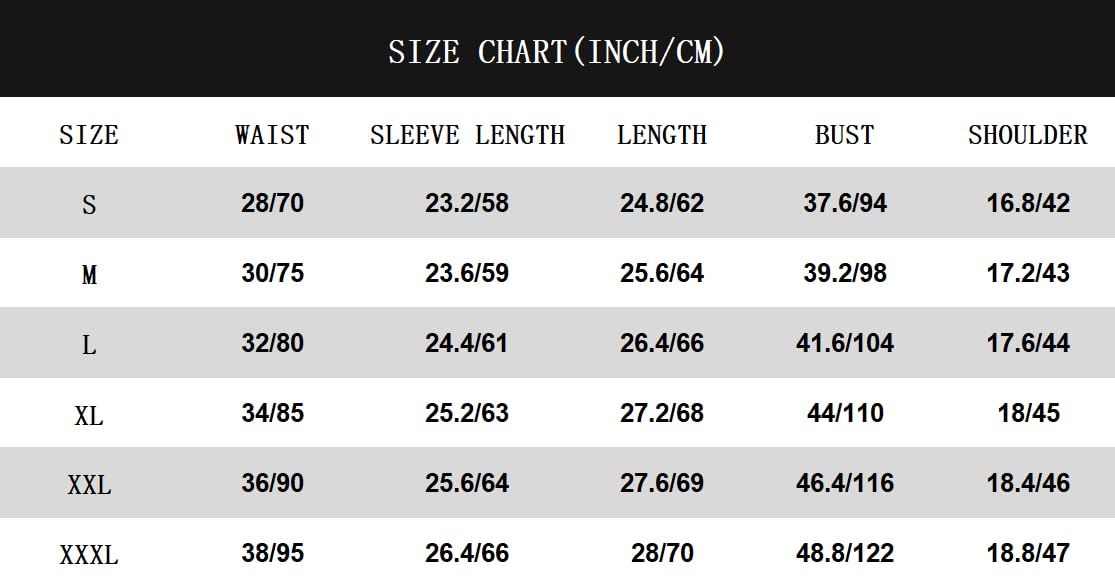This screenshot has height=586, width=1115.
Task: Select the SIZE column header
Action: click(x=89, y=134)
